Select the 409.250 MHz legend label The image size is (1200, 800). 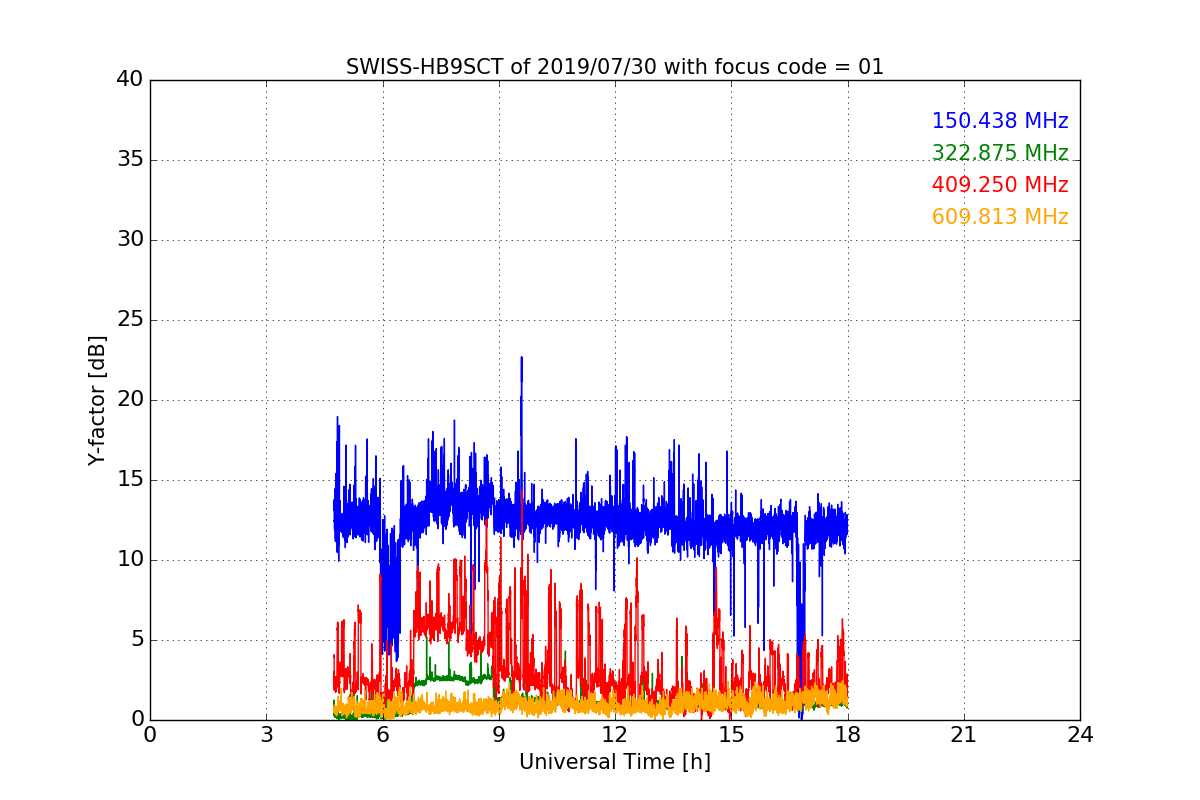(x=1000, y=185)
